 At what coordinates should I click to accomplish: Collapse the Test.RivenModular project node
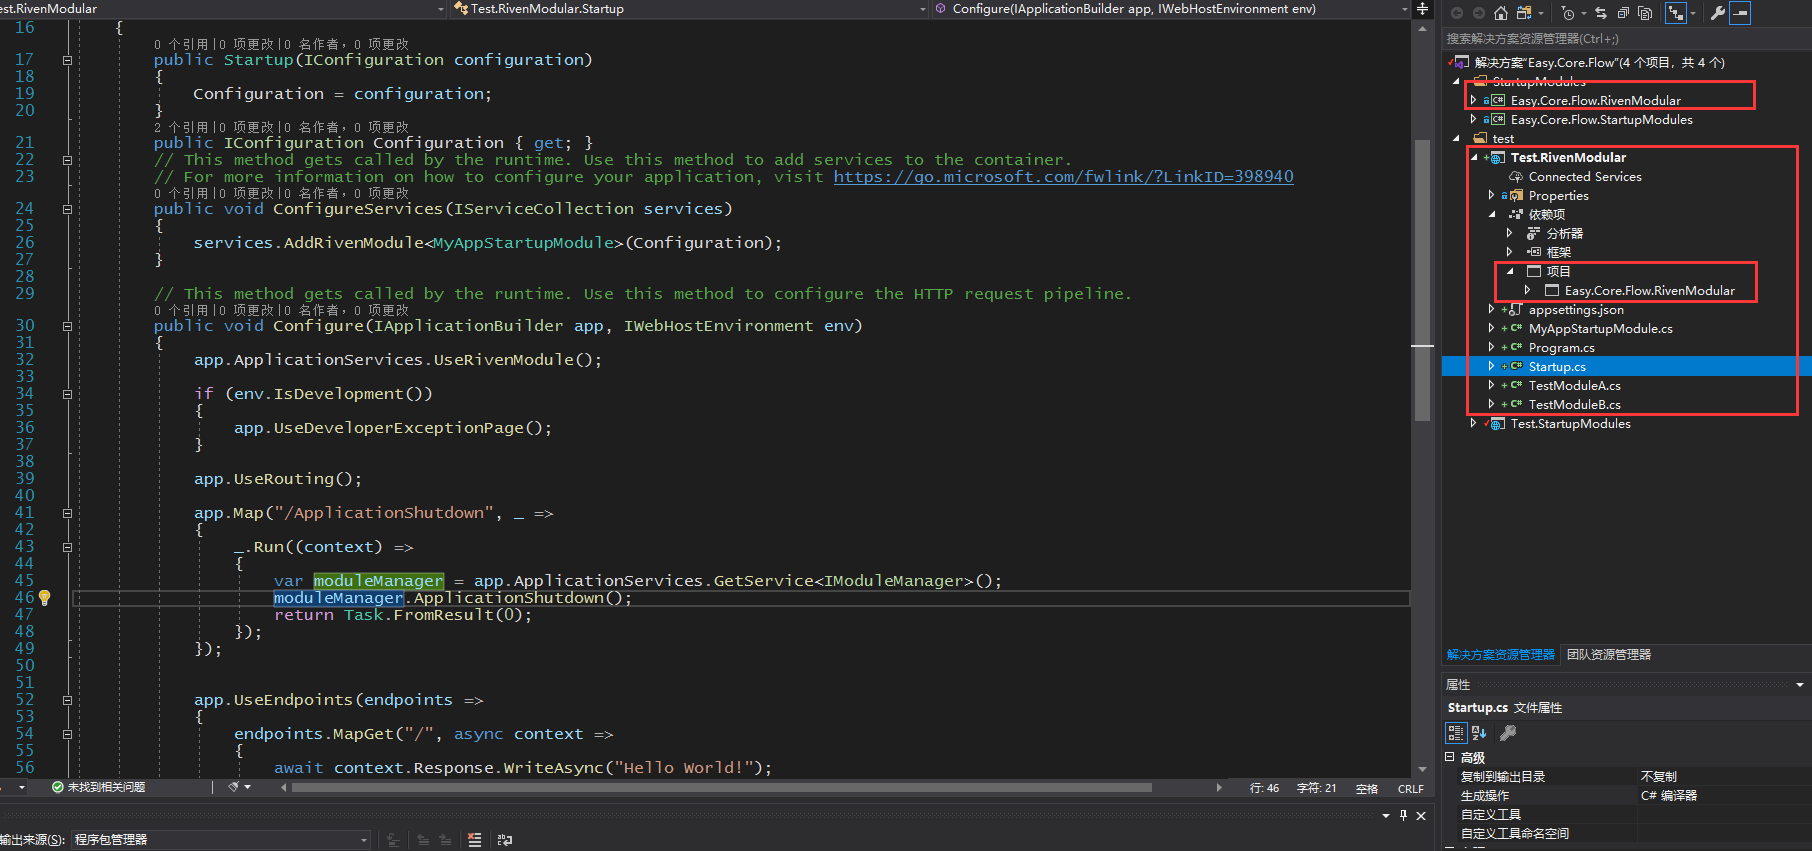point(1474,158)
